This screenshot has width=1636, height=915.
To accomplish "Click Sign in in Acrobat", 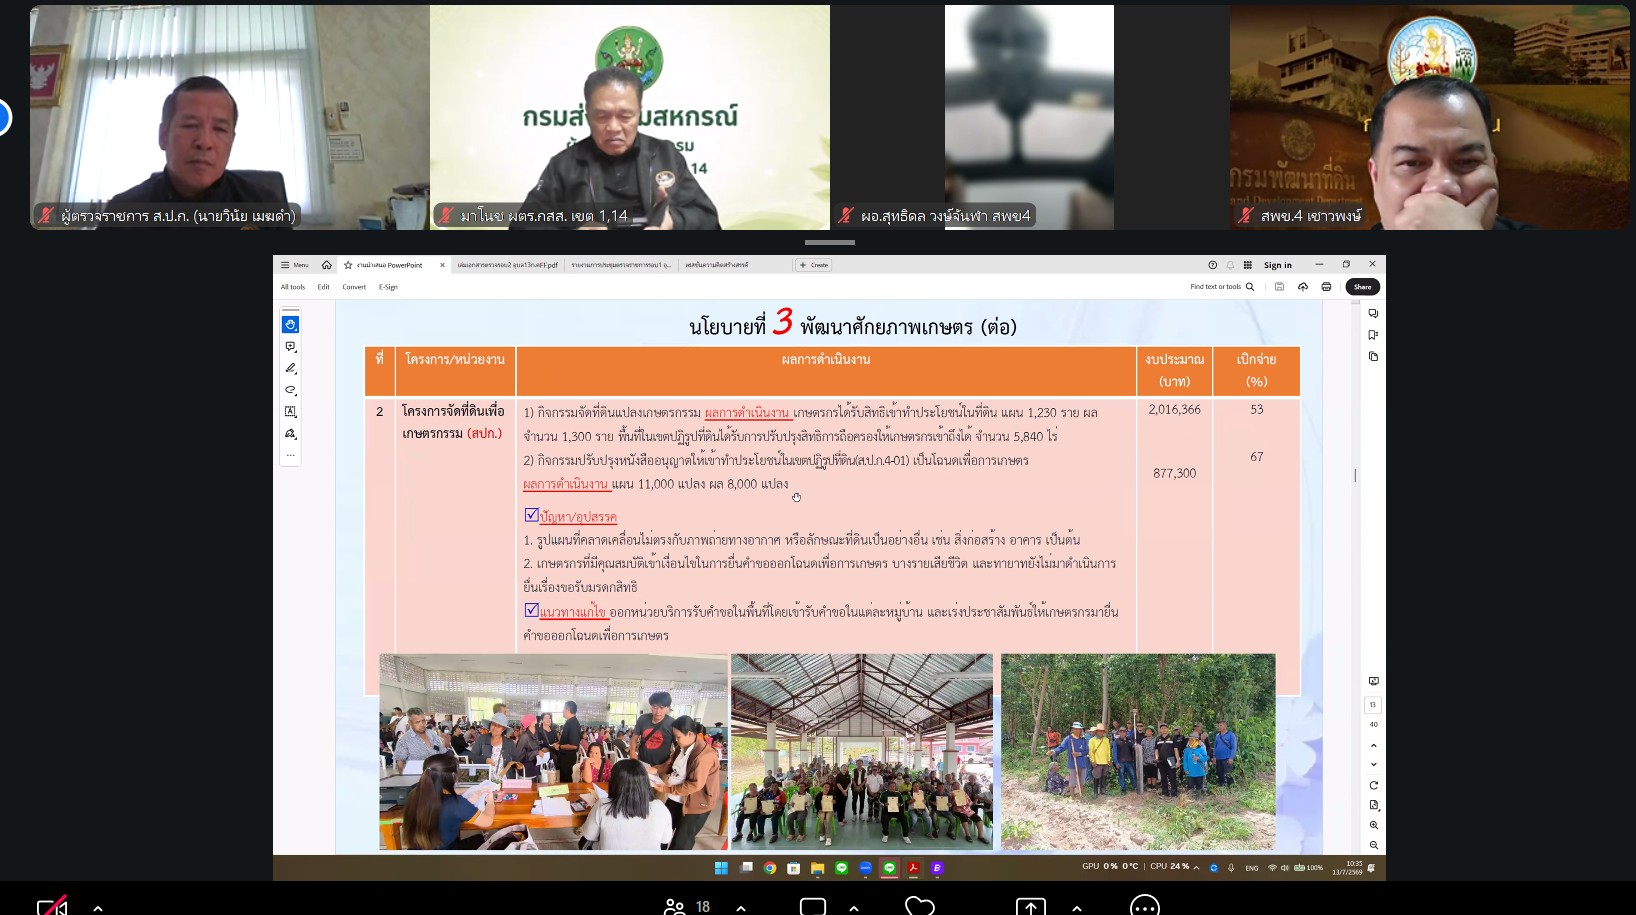I will [x=1278, y=265].
